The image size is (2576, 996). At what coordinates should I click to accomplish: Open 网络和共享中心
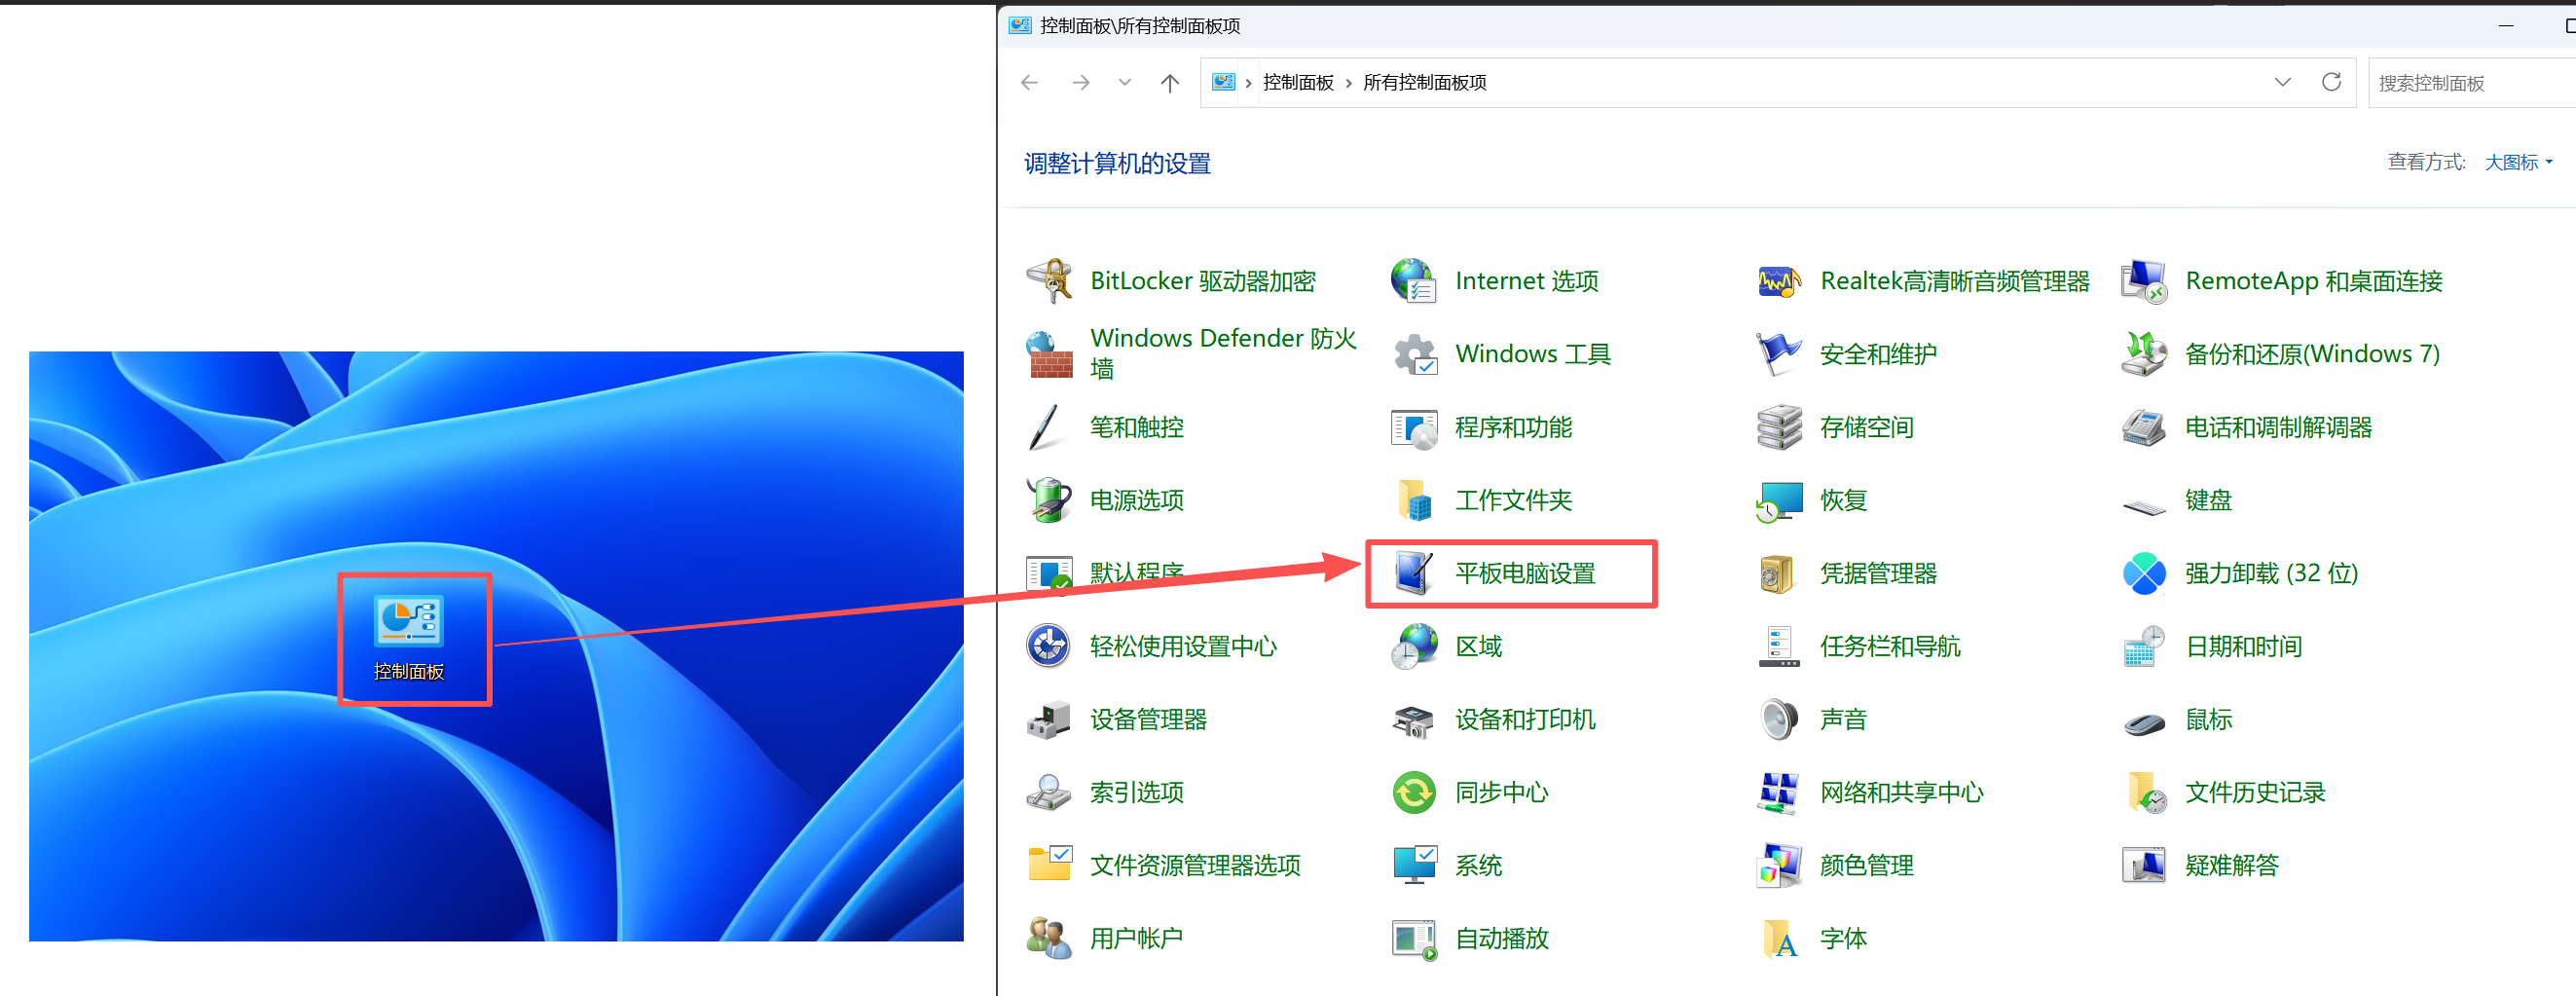coord(1902,792)
